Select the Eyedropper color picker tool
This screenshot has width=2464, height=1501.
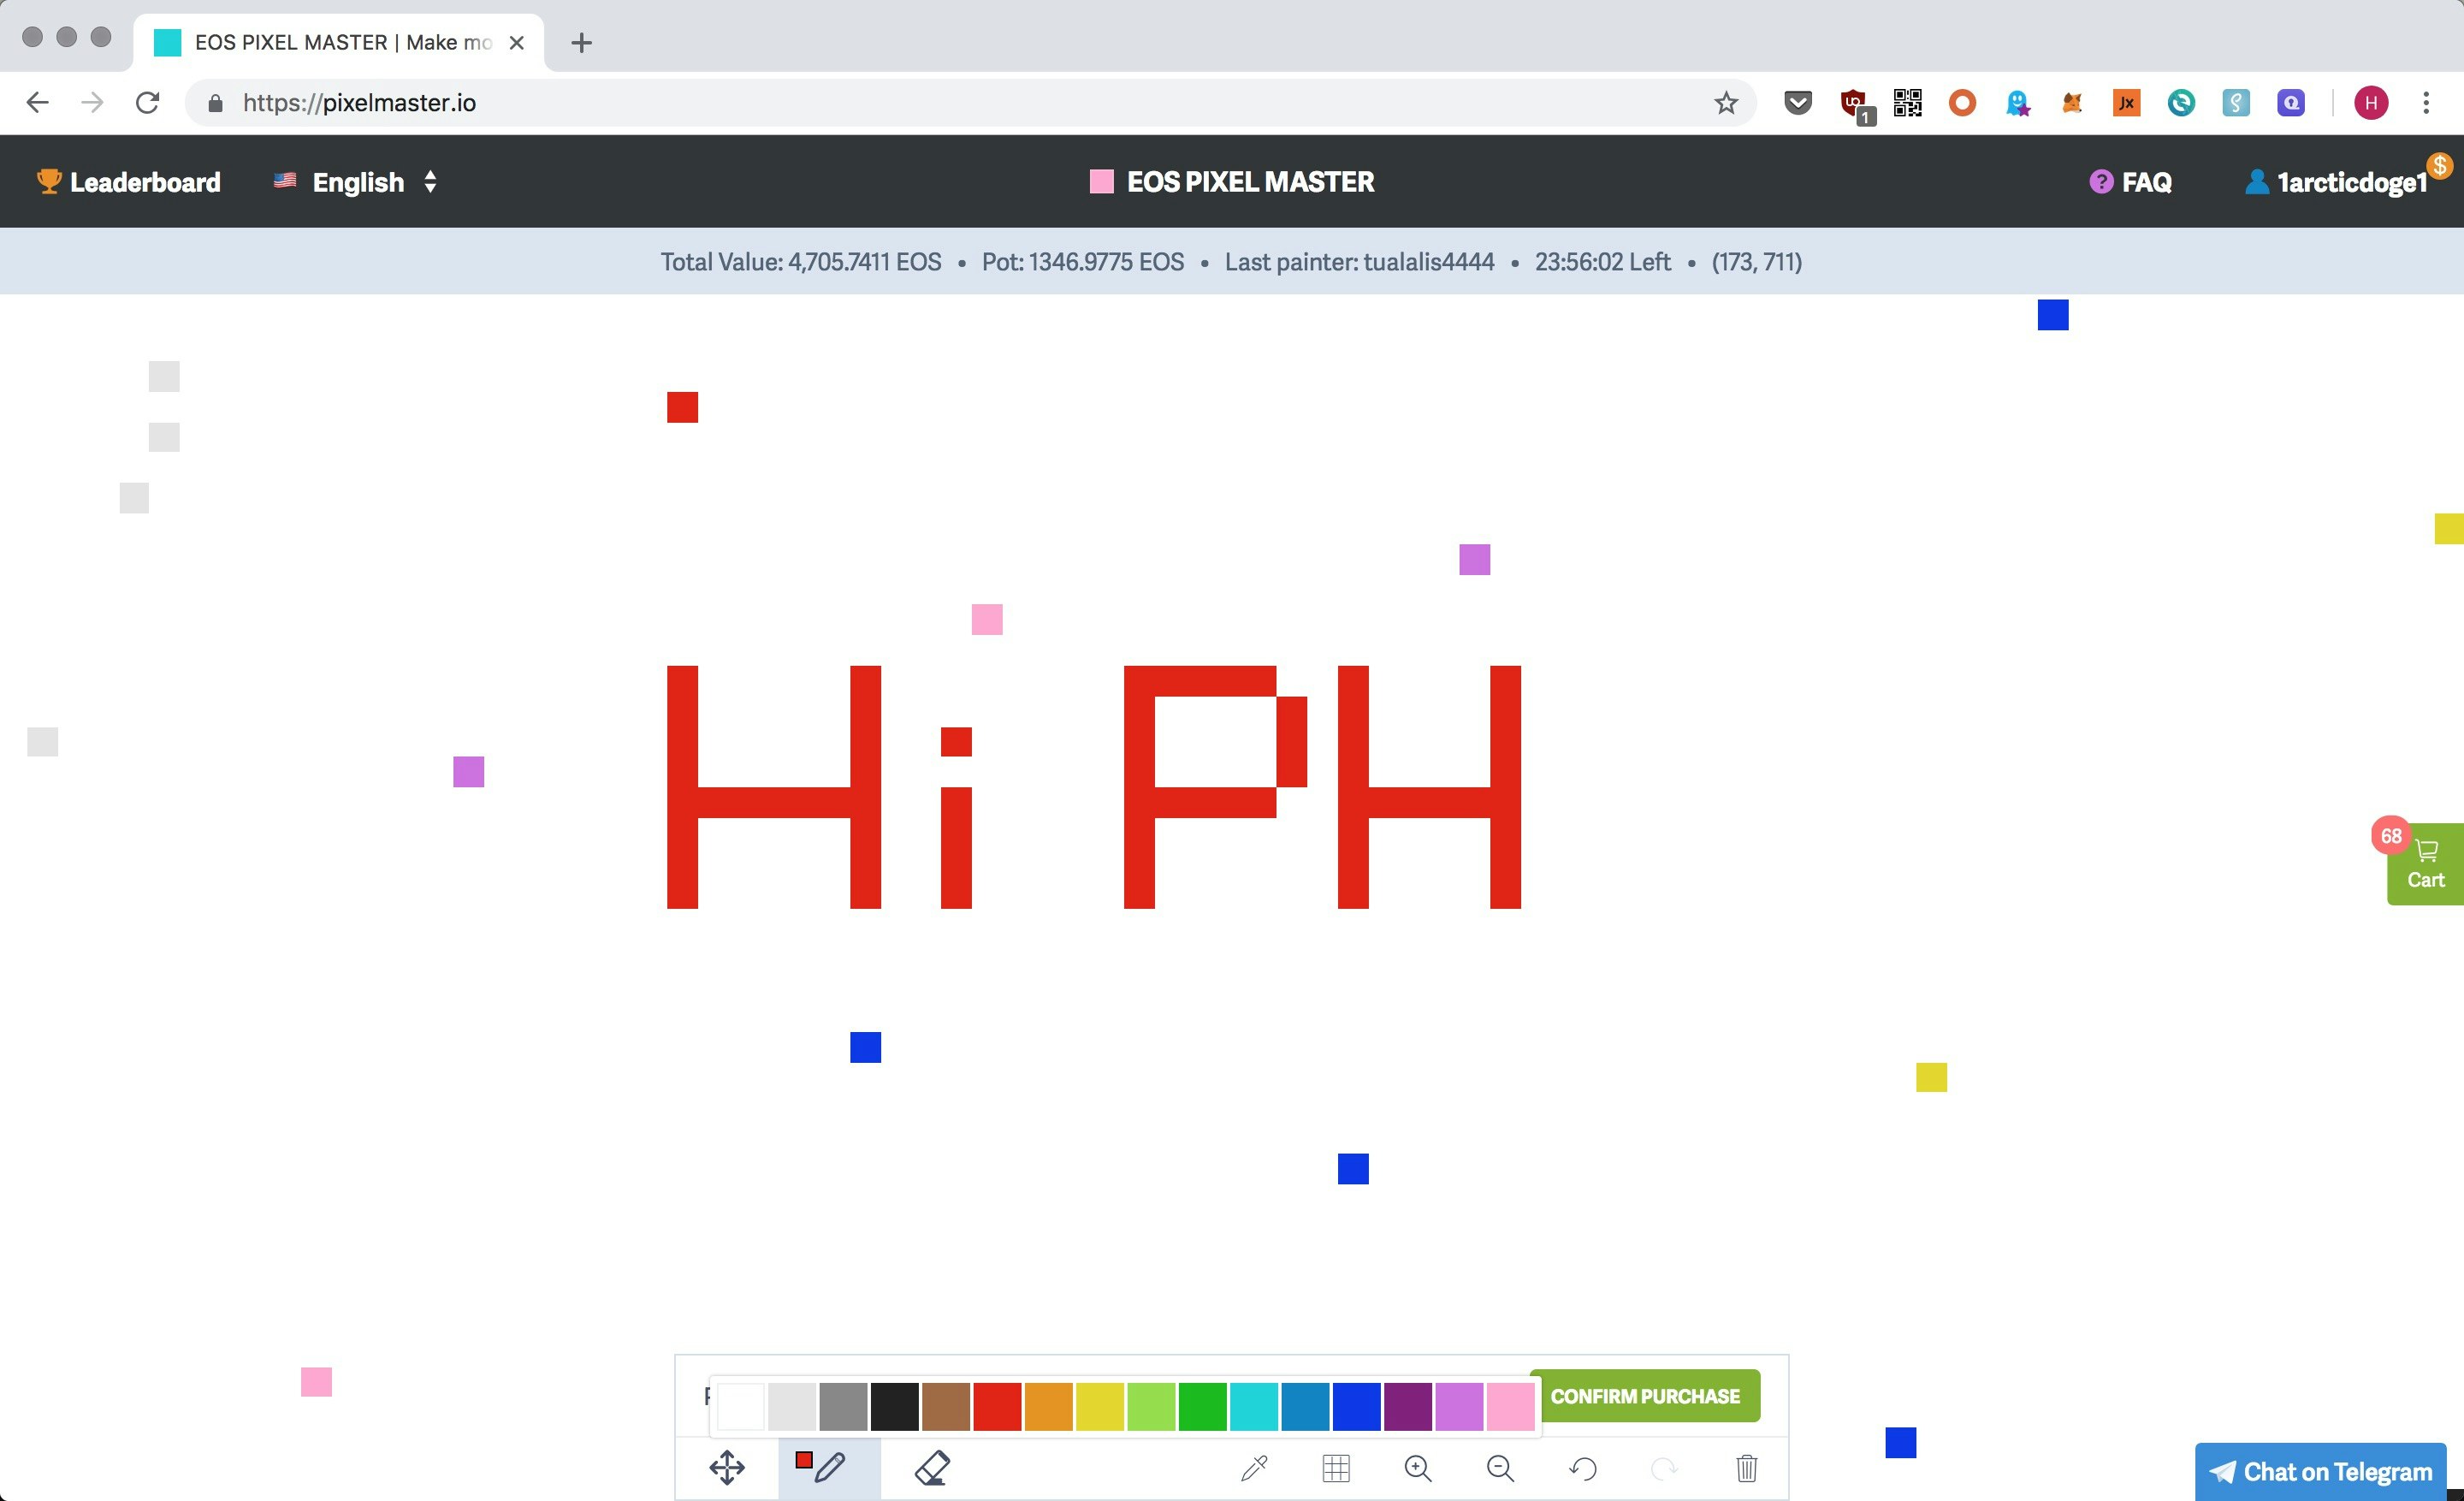point(1256,1469)
